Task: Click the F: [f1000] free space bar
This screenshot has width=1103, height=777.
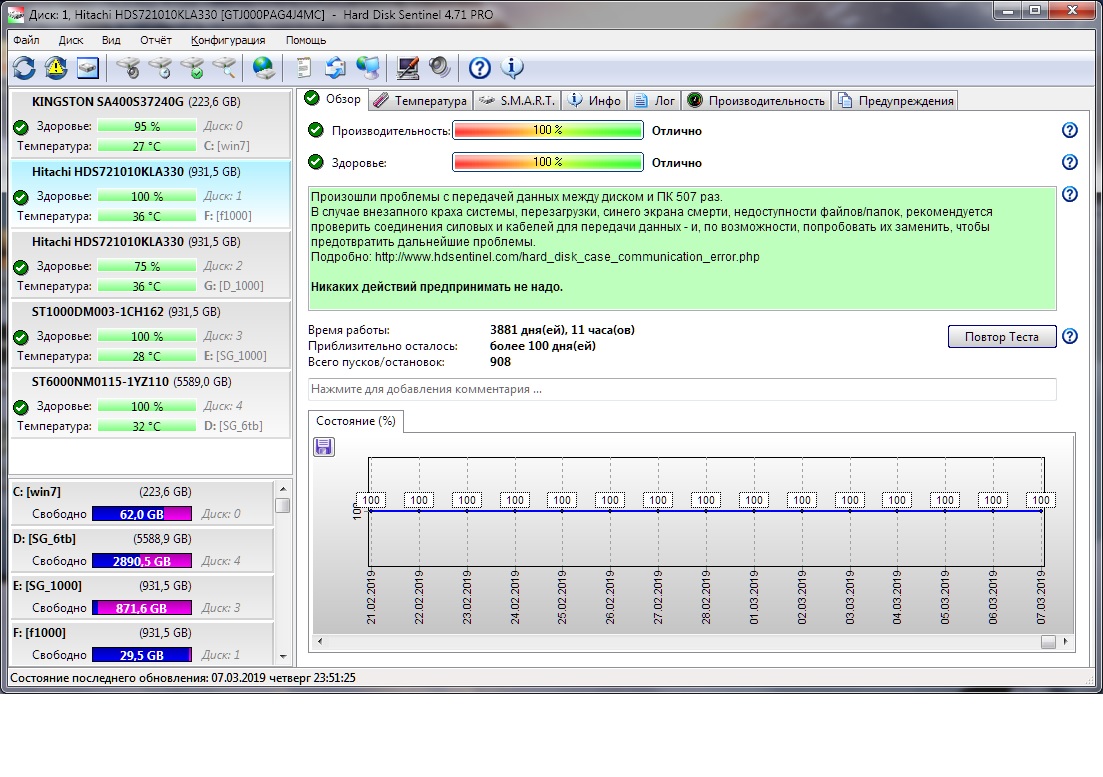Action: pos(141,655)
